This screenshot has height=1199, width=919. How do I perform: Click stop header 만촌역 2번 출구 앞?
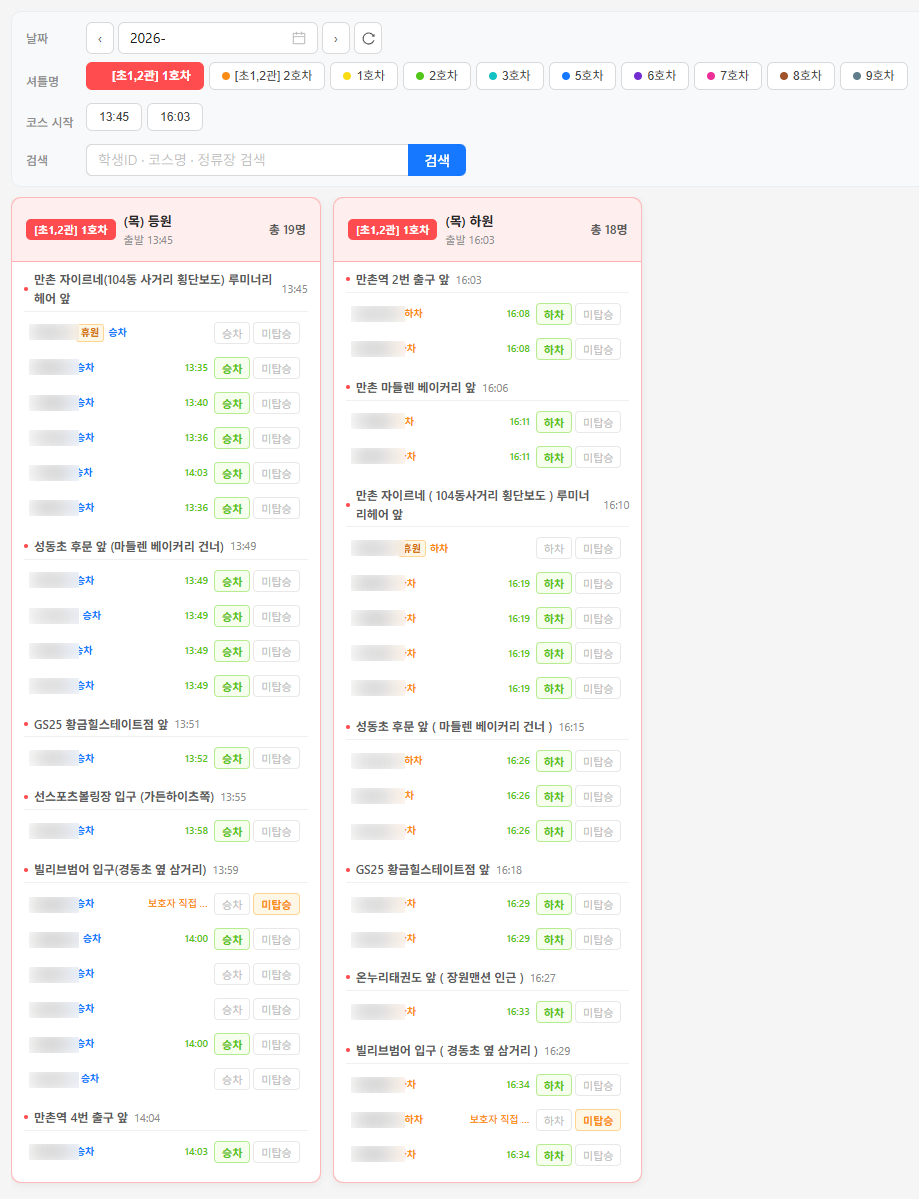click(x=402, y=280)
